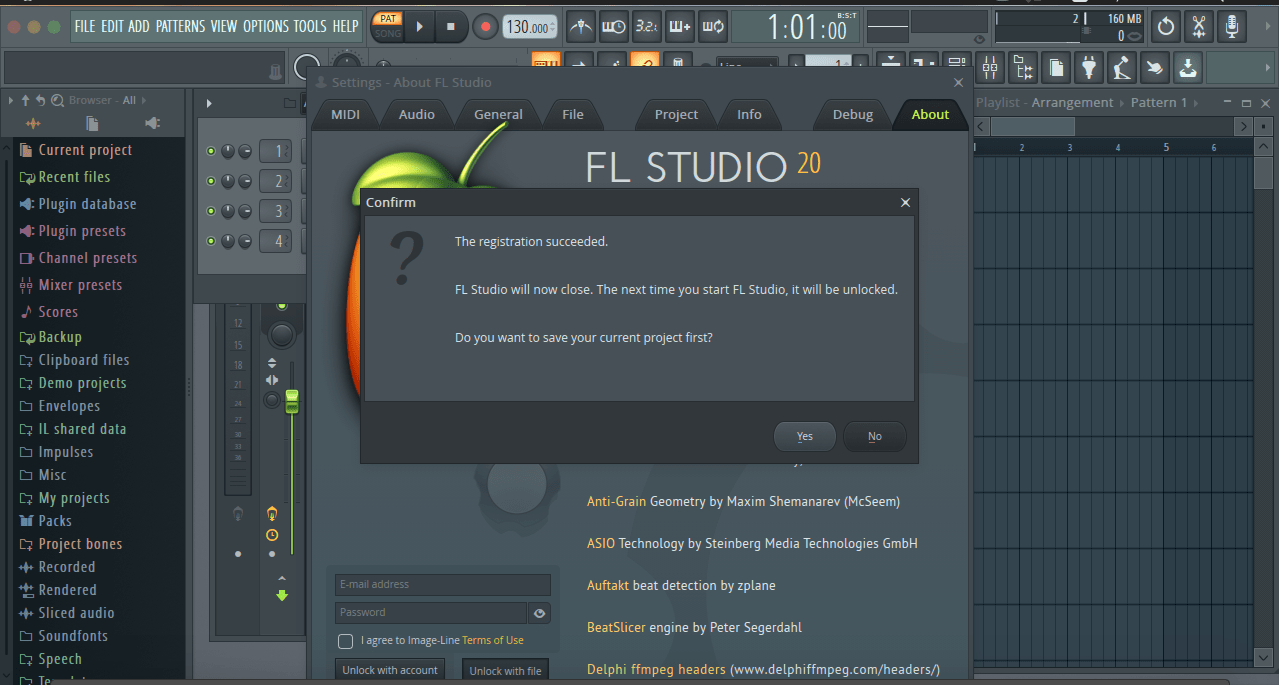This screenshot has height=685, width=1279.
Task: Toggle wait for input before playing icon
Action: point(614,26)
